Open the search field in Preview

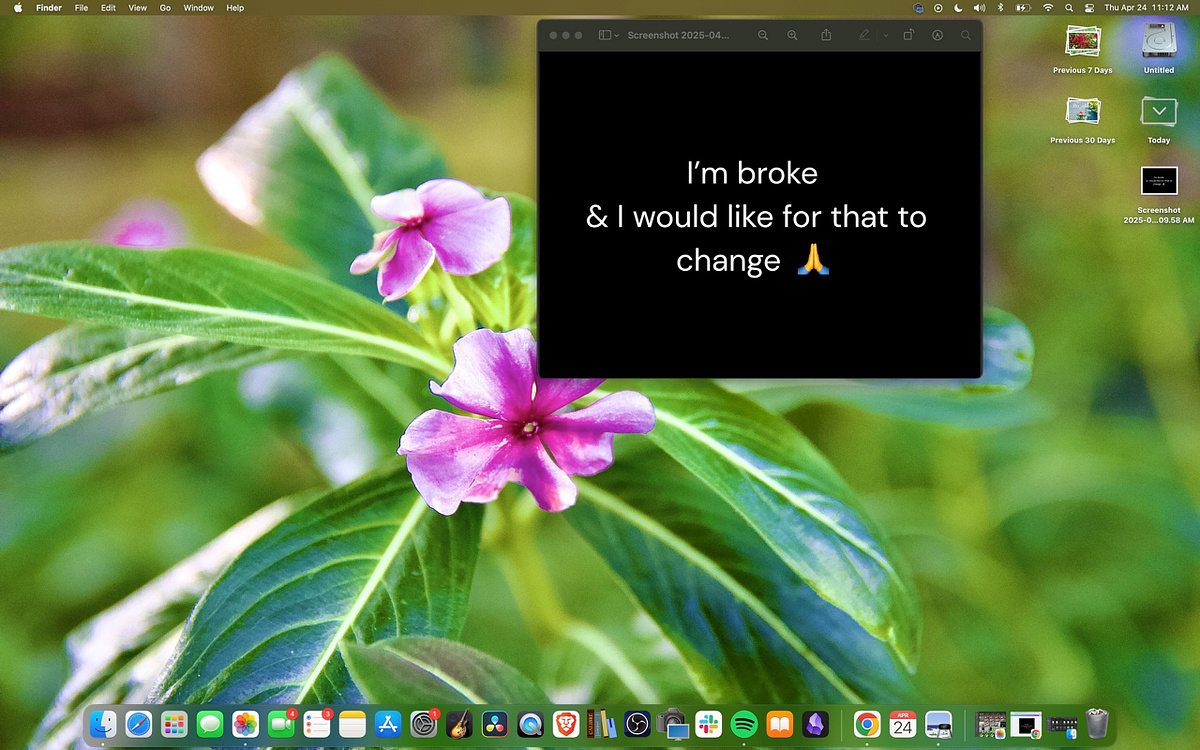tap(966, 35)
